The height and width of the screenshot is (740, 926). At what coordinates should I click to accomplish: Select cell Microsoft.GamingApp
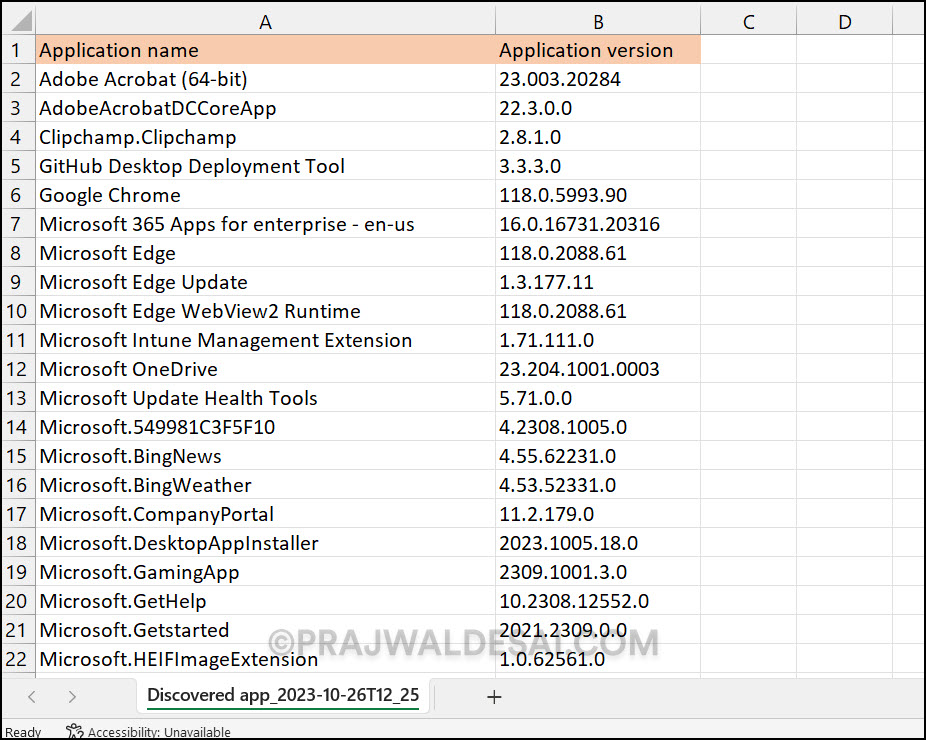(x=265, y=572)
